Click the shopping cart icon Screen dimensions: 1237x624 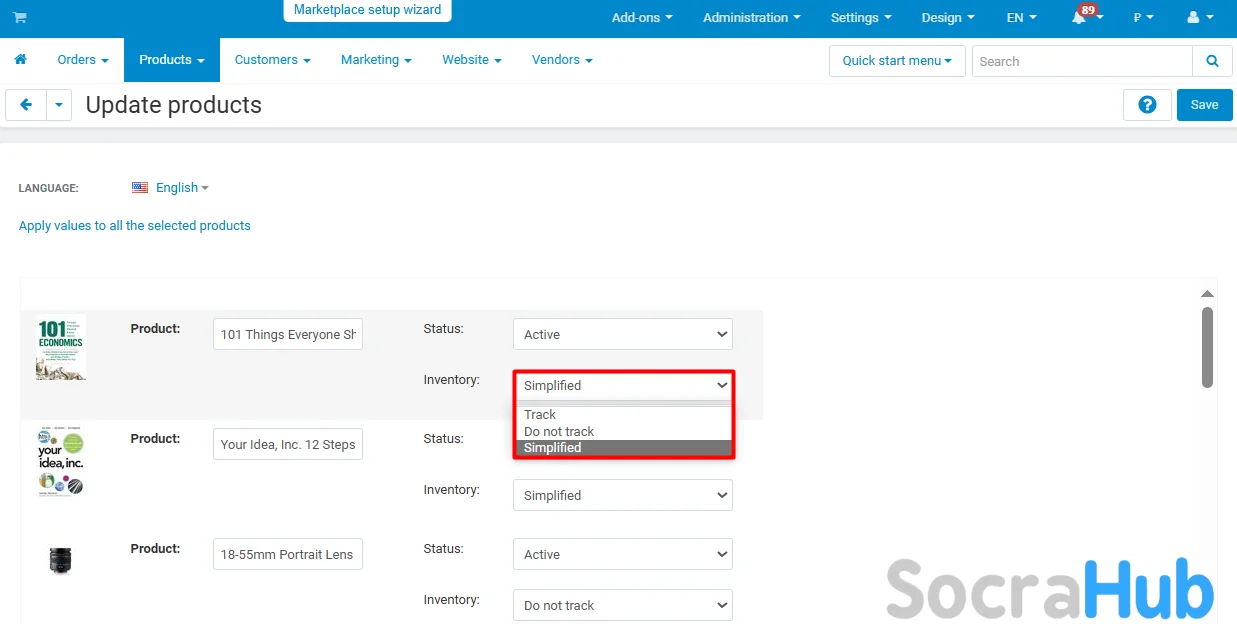pyautogui.click(x=20, y=18)
